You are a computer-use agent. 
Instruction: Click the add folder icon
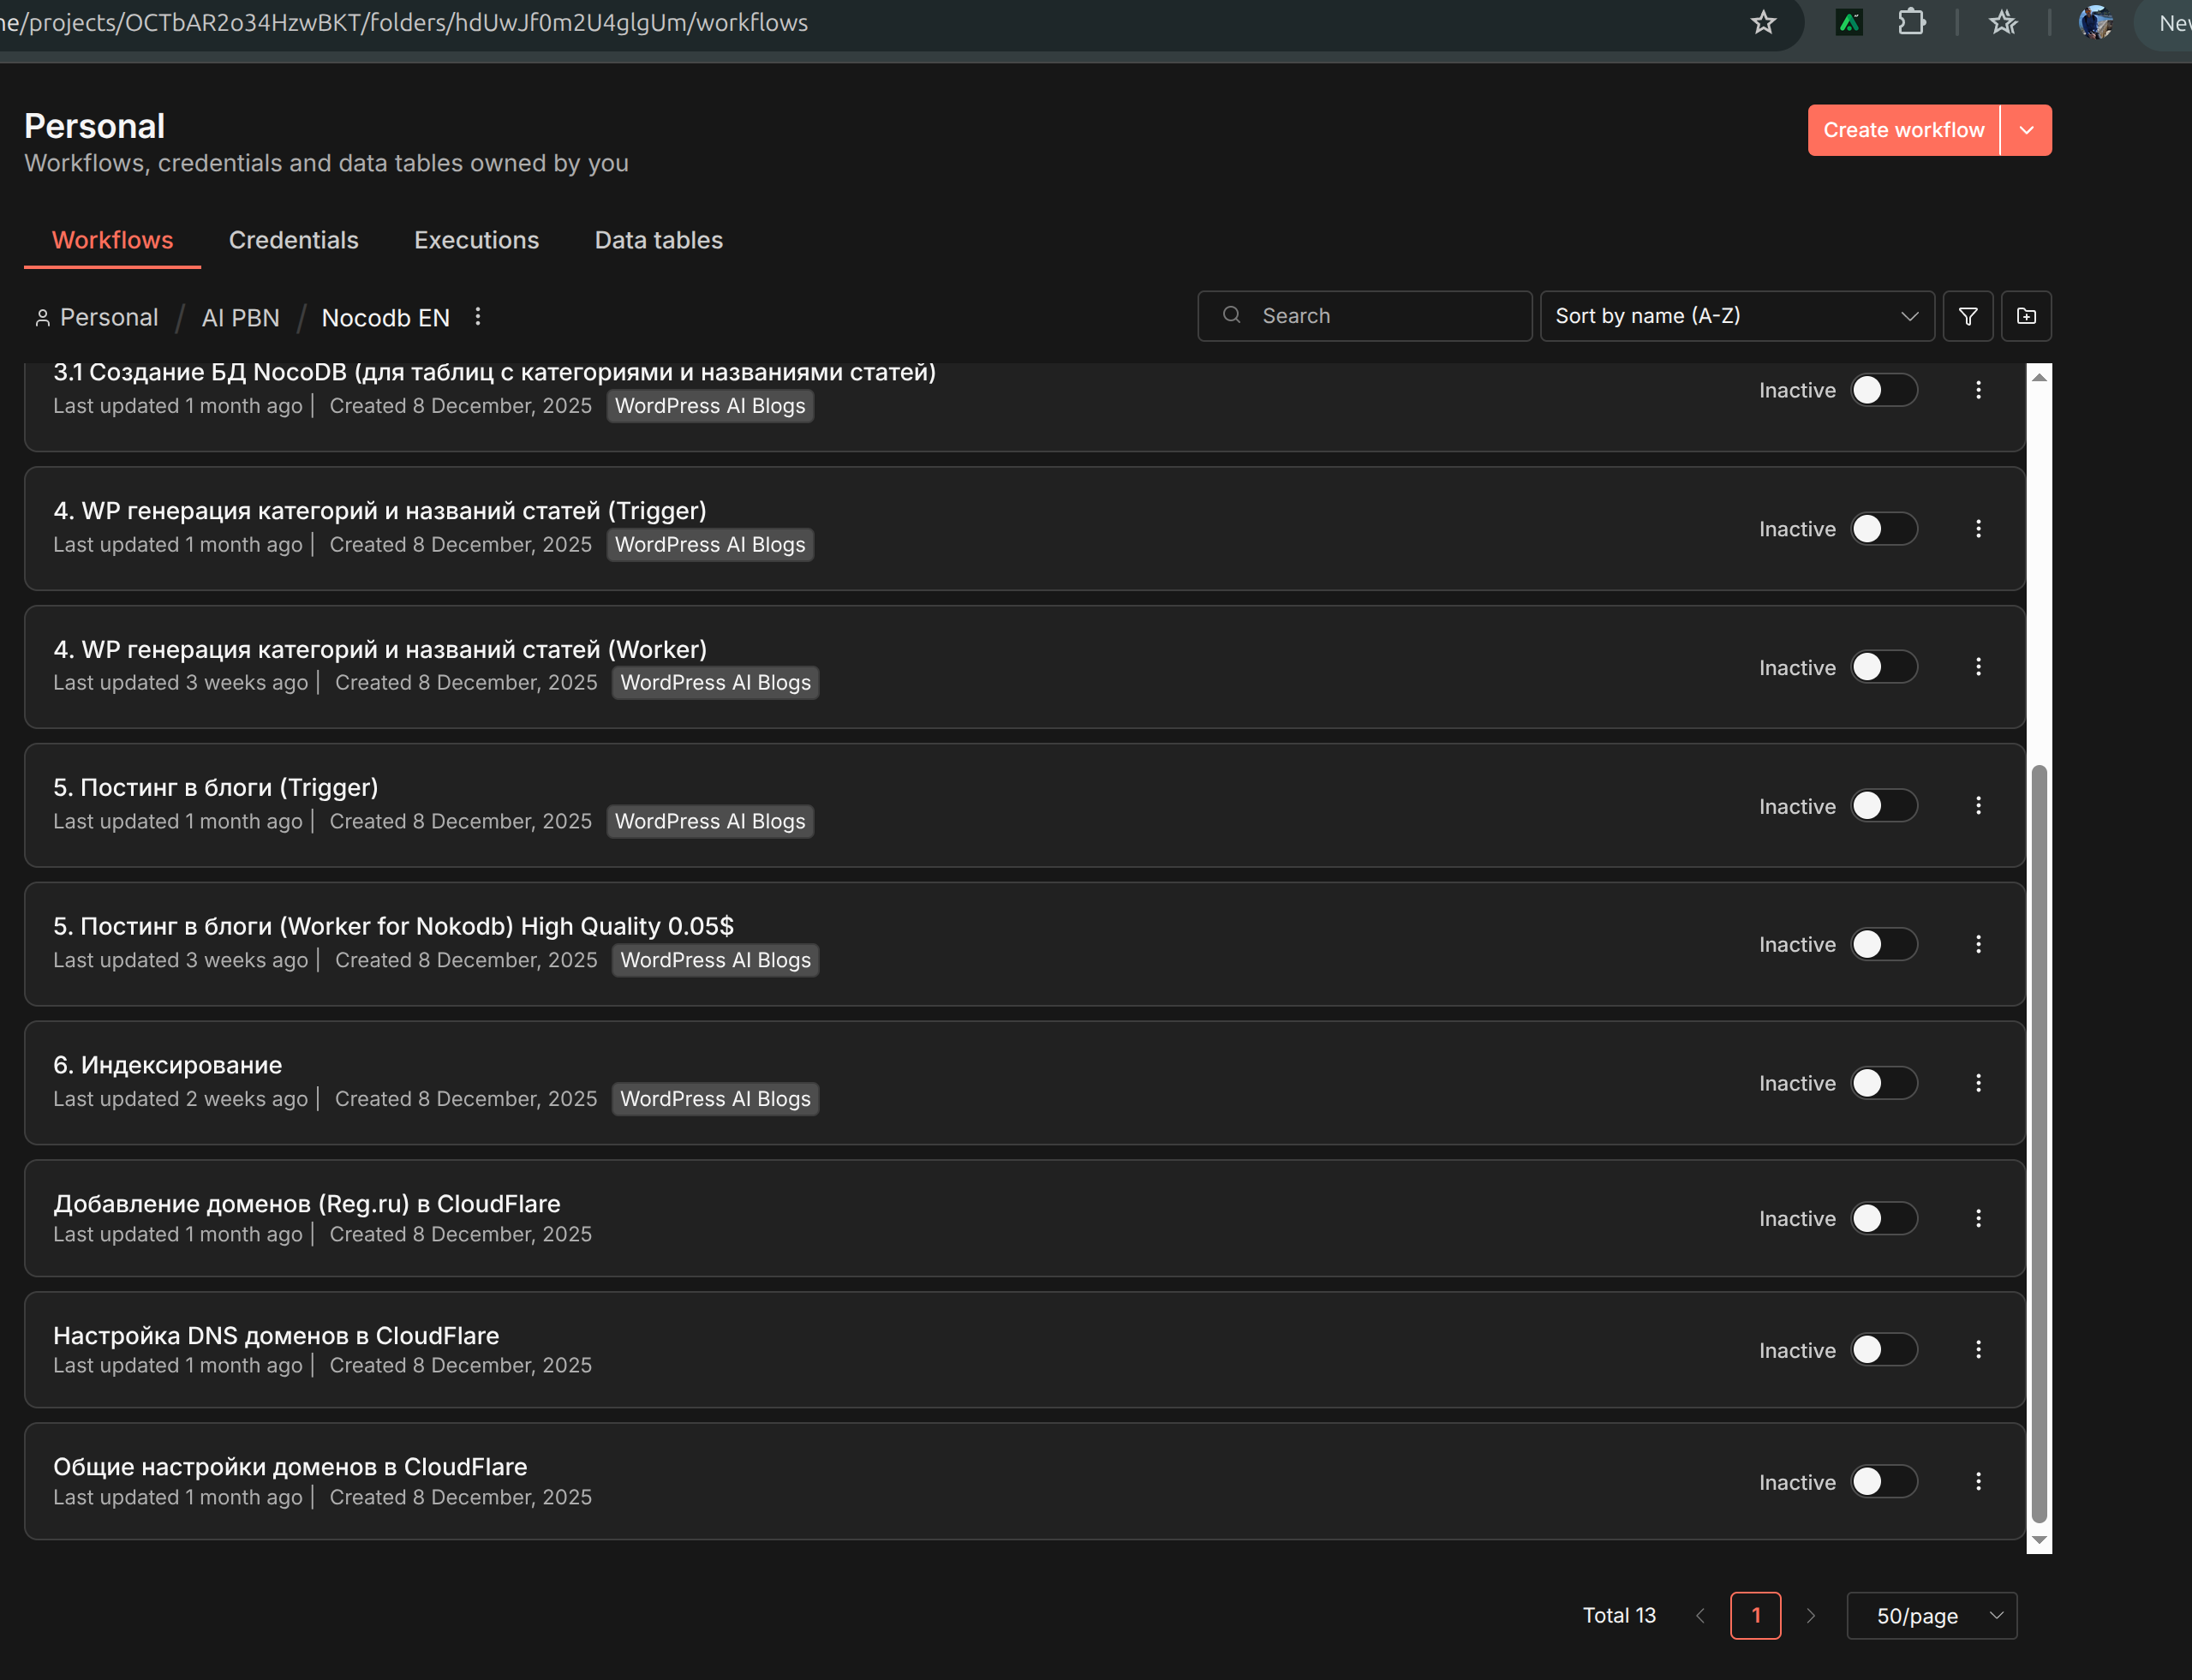(x=2026, y=316)
